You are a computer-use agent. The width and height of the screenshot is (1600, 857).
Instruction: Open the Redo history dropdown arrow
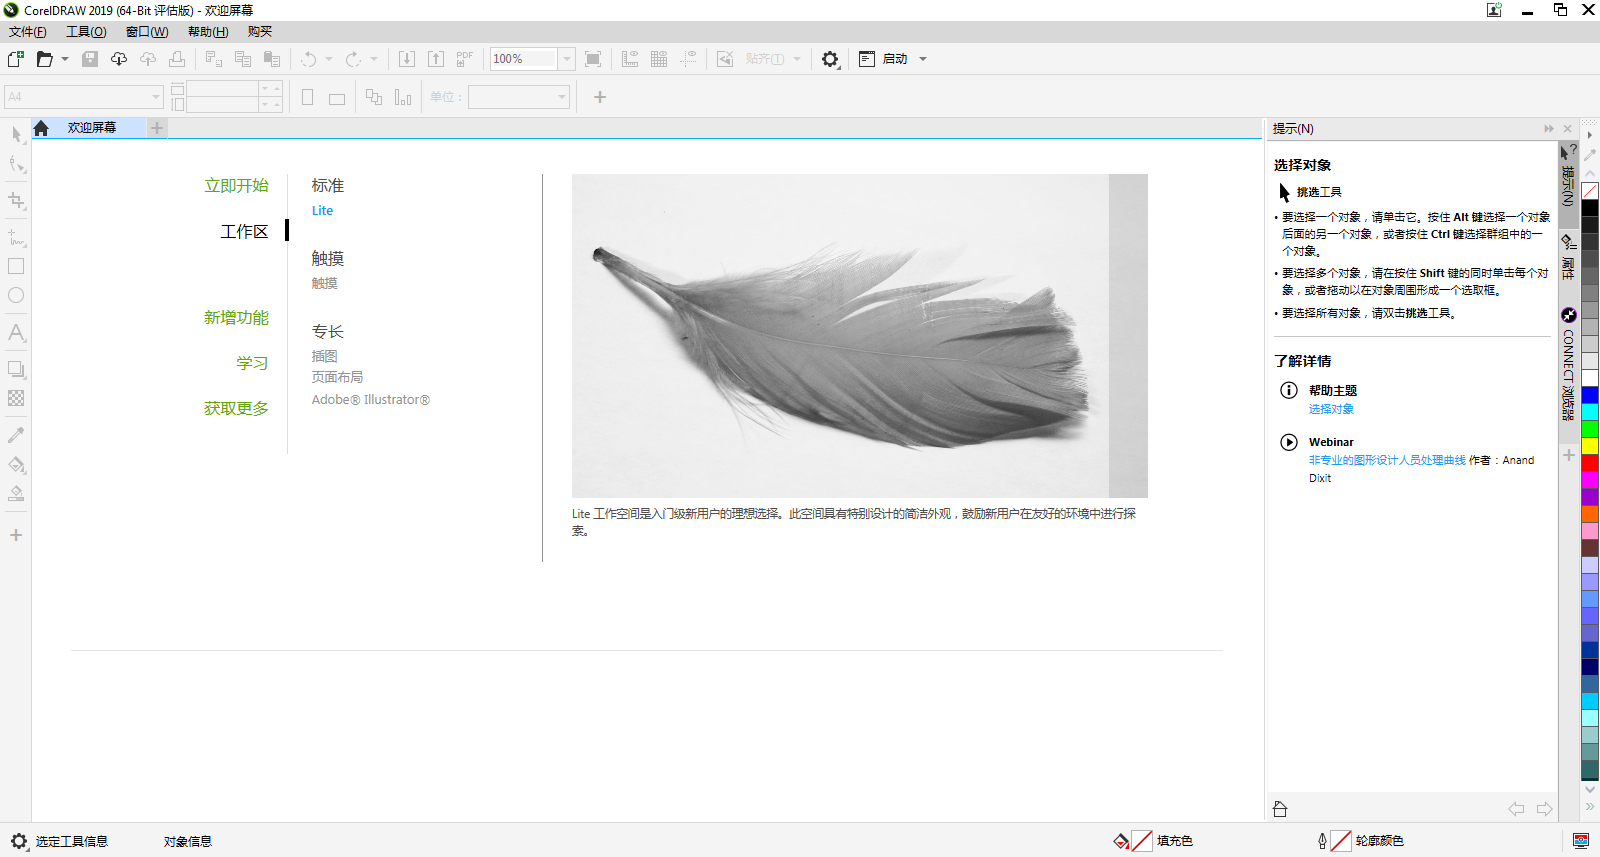point(374,59)
